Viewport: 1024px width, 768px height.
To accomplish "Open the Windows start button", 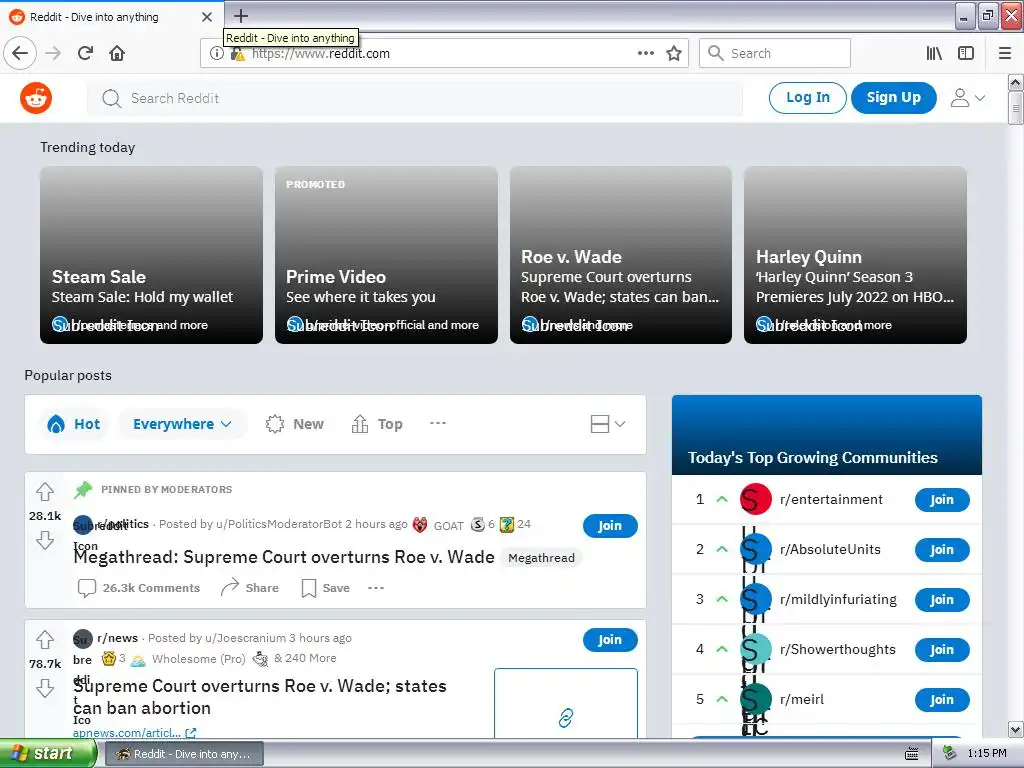I will point(48,754).
